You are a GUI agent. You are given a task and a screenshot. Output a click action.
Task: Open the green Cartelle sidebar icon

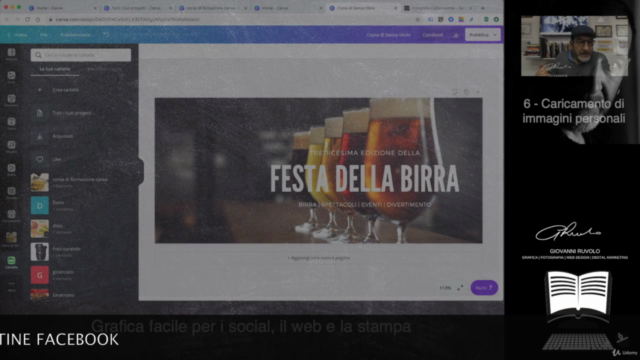point(11,262)
